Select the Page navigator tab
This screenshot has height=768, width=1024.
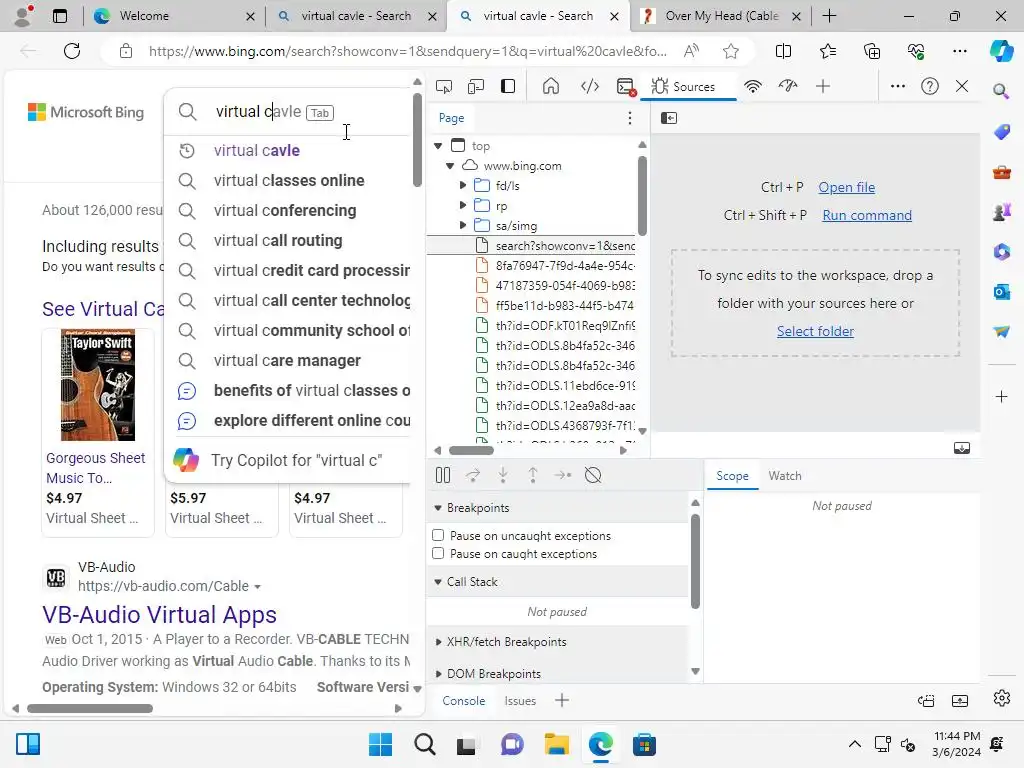tap(451, 118)
